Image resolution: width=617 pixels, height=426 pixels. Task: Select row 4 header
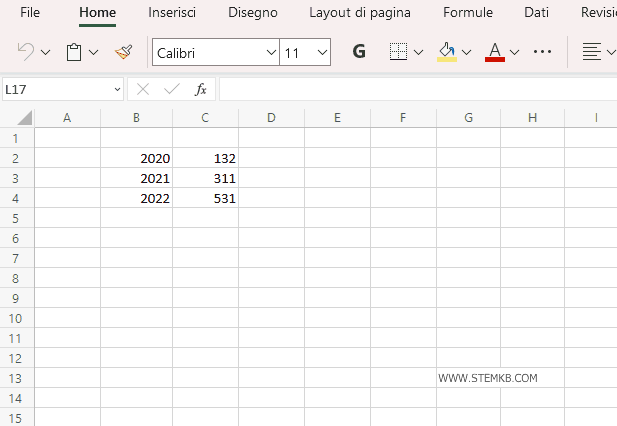(16, 198)
